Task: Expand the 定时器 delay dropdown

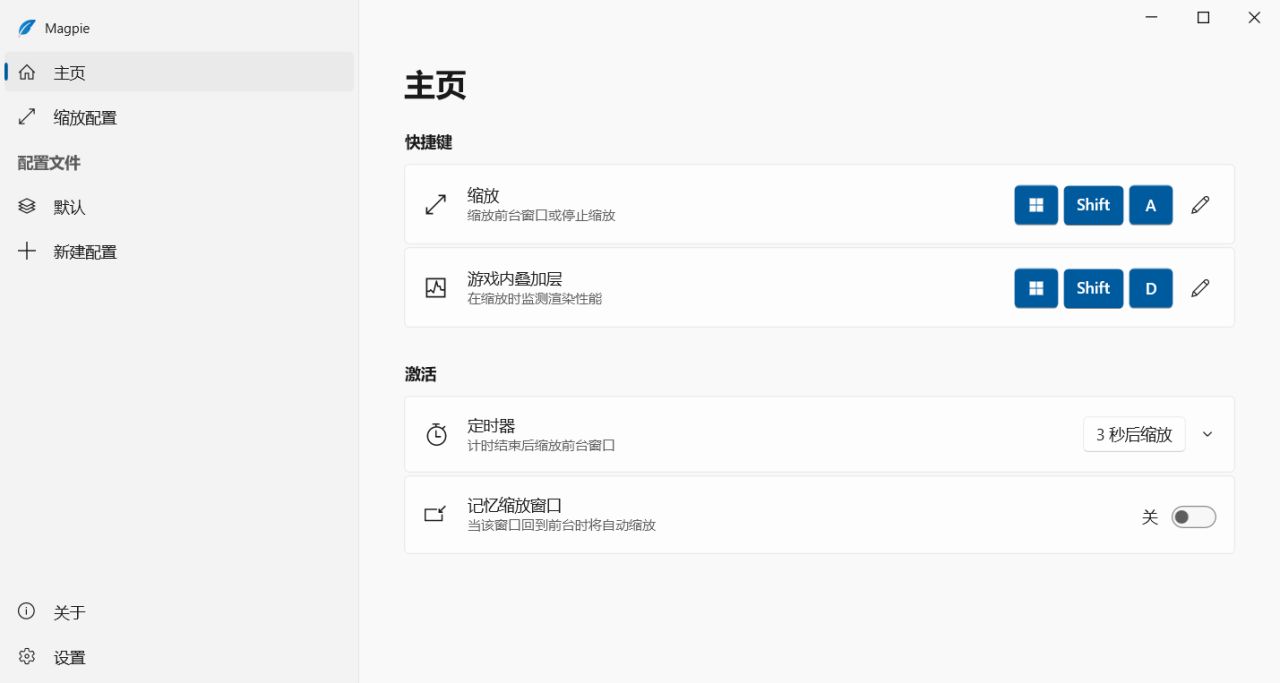Action: [x=1207, y=433]
